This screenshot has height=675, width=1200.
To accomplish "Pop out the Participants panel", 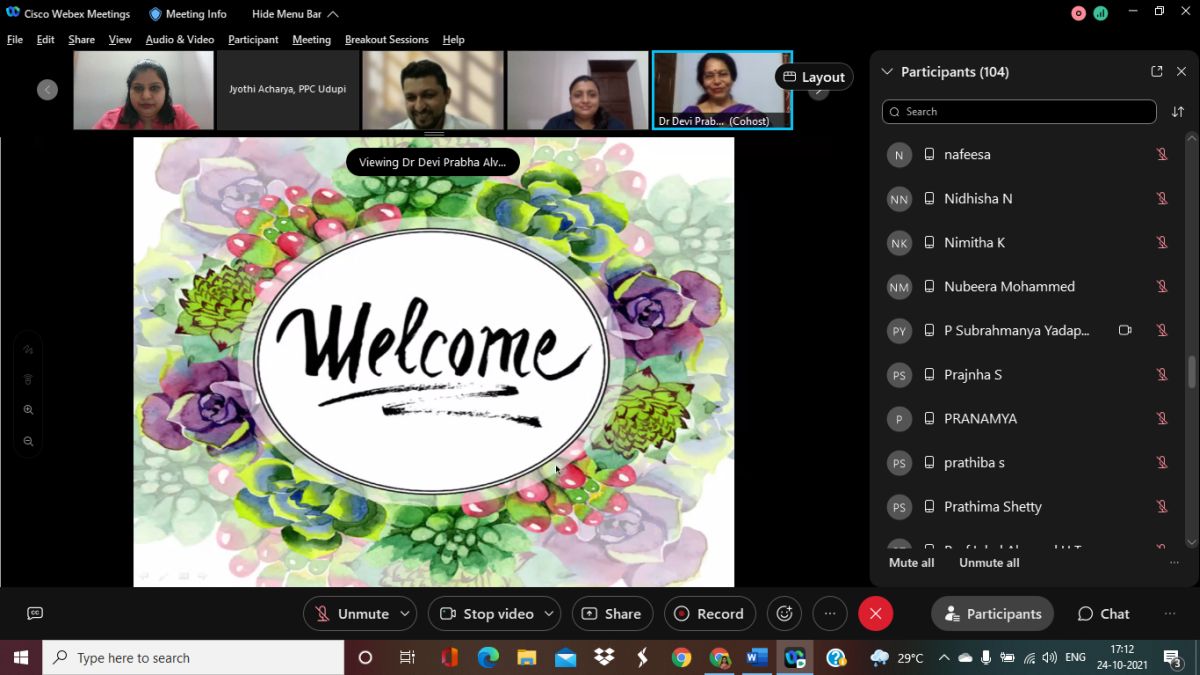I will (1156, 72).
